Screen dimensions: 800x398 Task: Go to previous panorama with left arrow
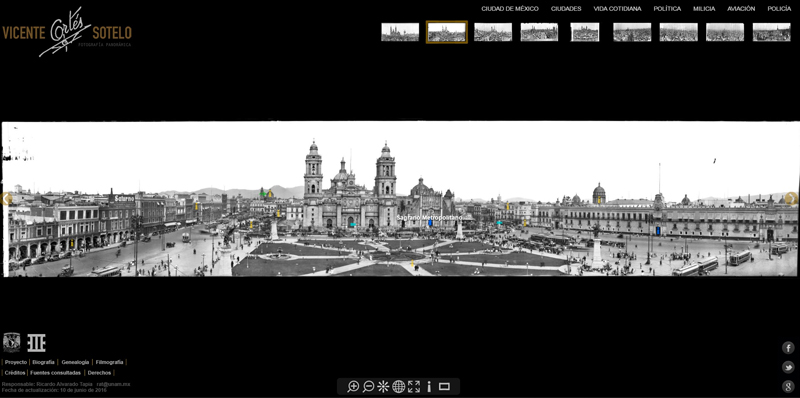point(7,199)
